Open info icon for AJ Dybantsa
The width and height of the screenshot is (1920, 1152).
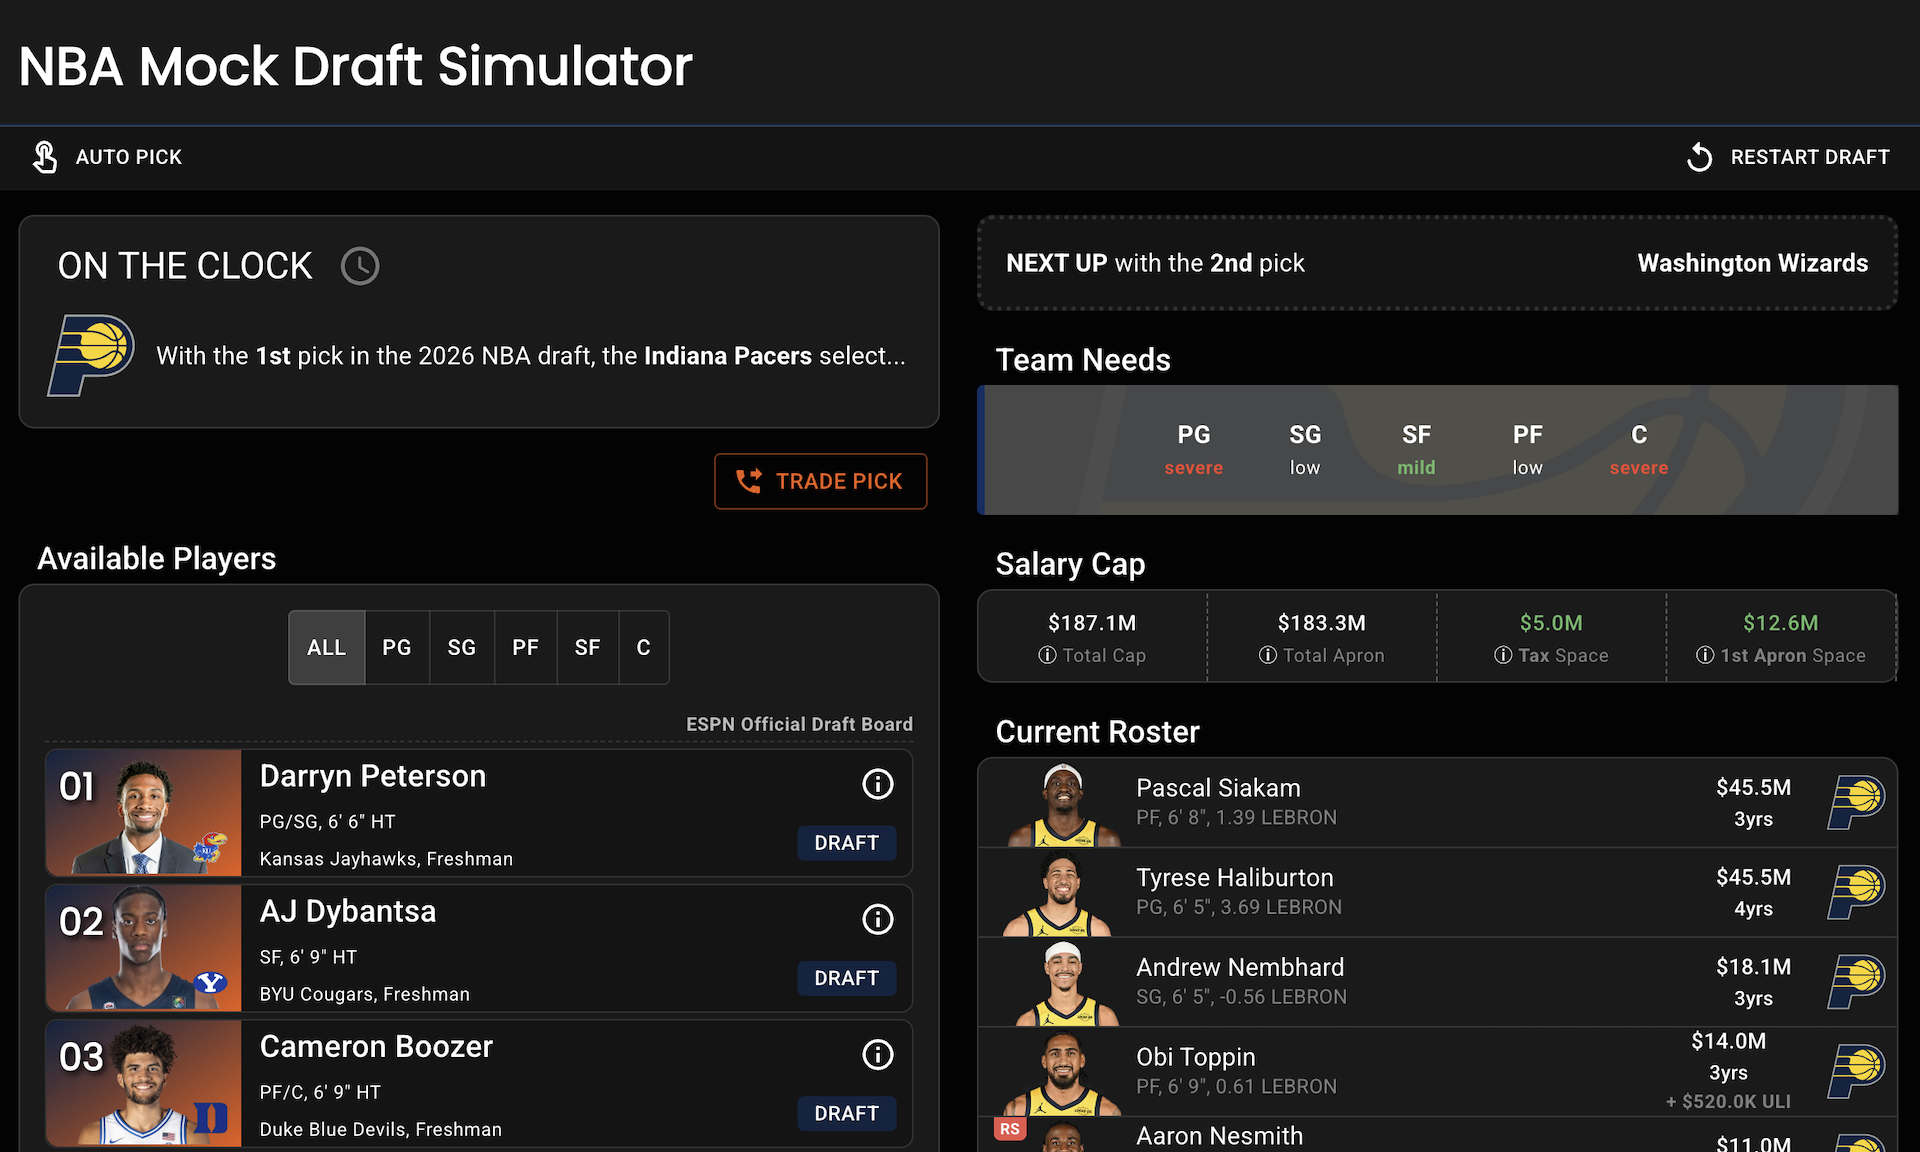[x=877, y=919]
